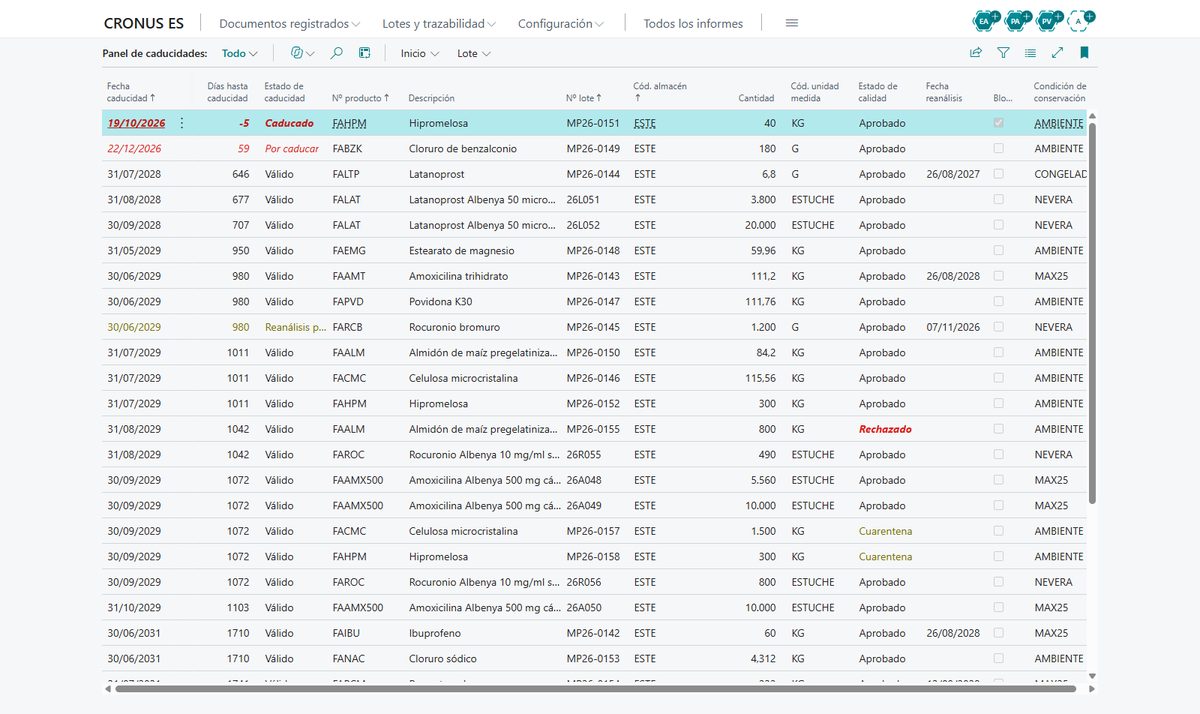
Task: Select the Rechazado quality status cell
Action: [x=885, y=429]
